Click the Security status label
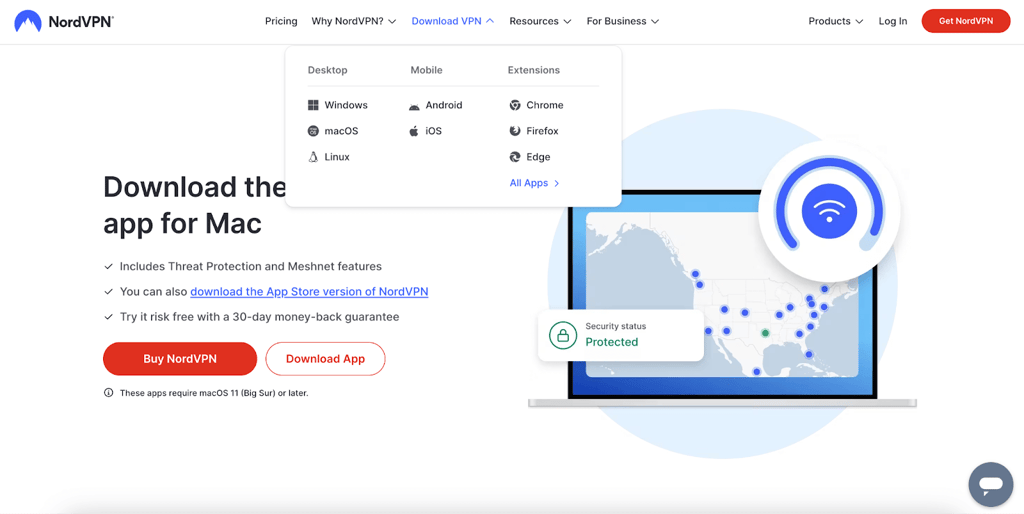 pos(615,326)
